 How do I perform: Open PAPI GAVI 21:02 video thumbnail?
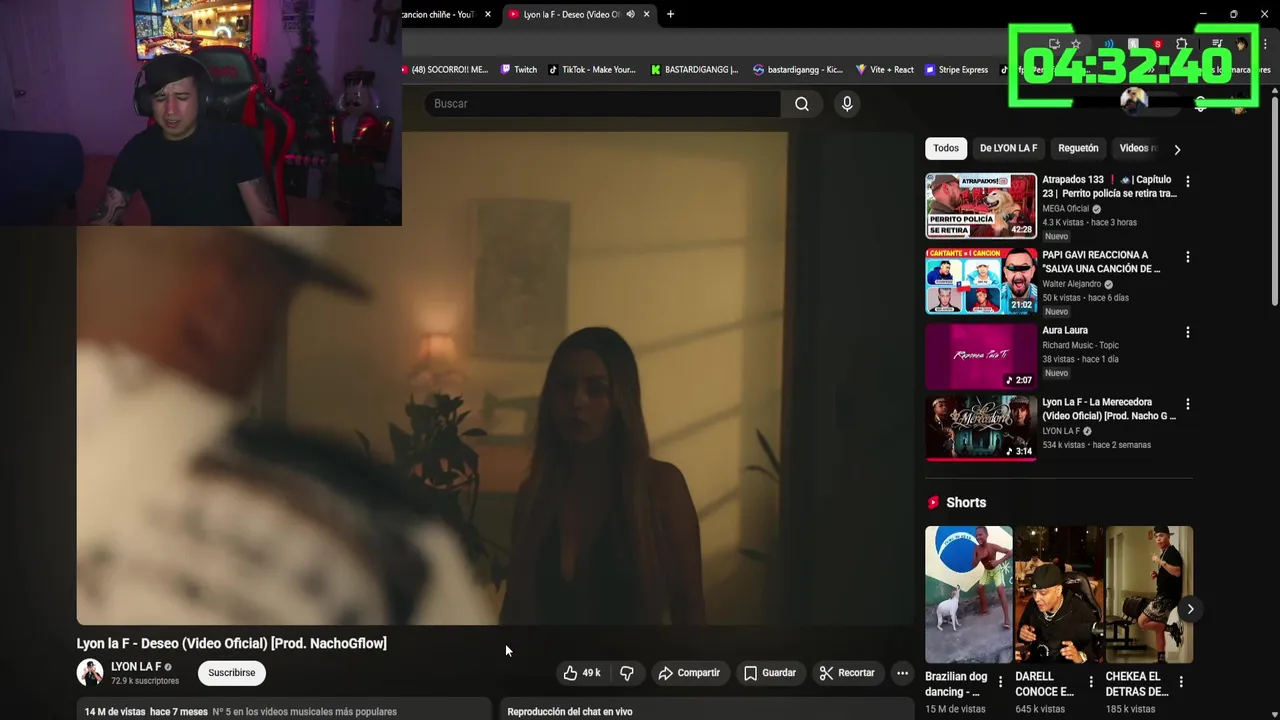click(981, 281)
